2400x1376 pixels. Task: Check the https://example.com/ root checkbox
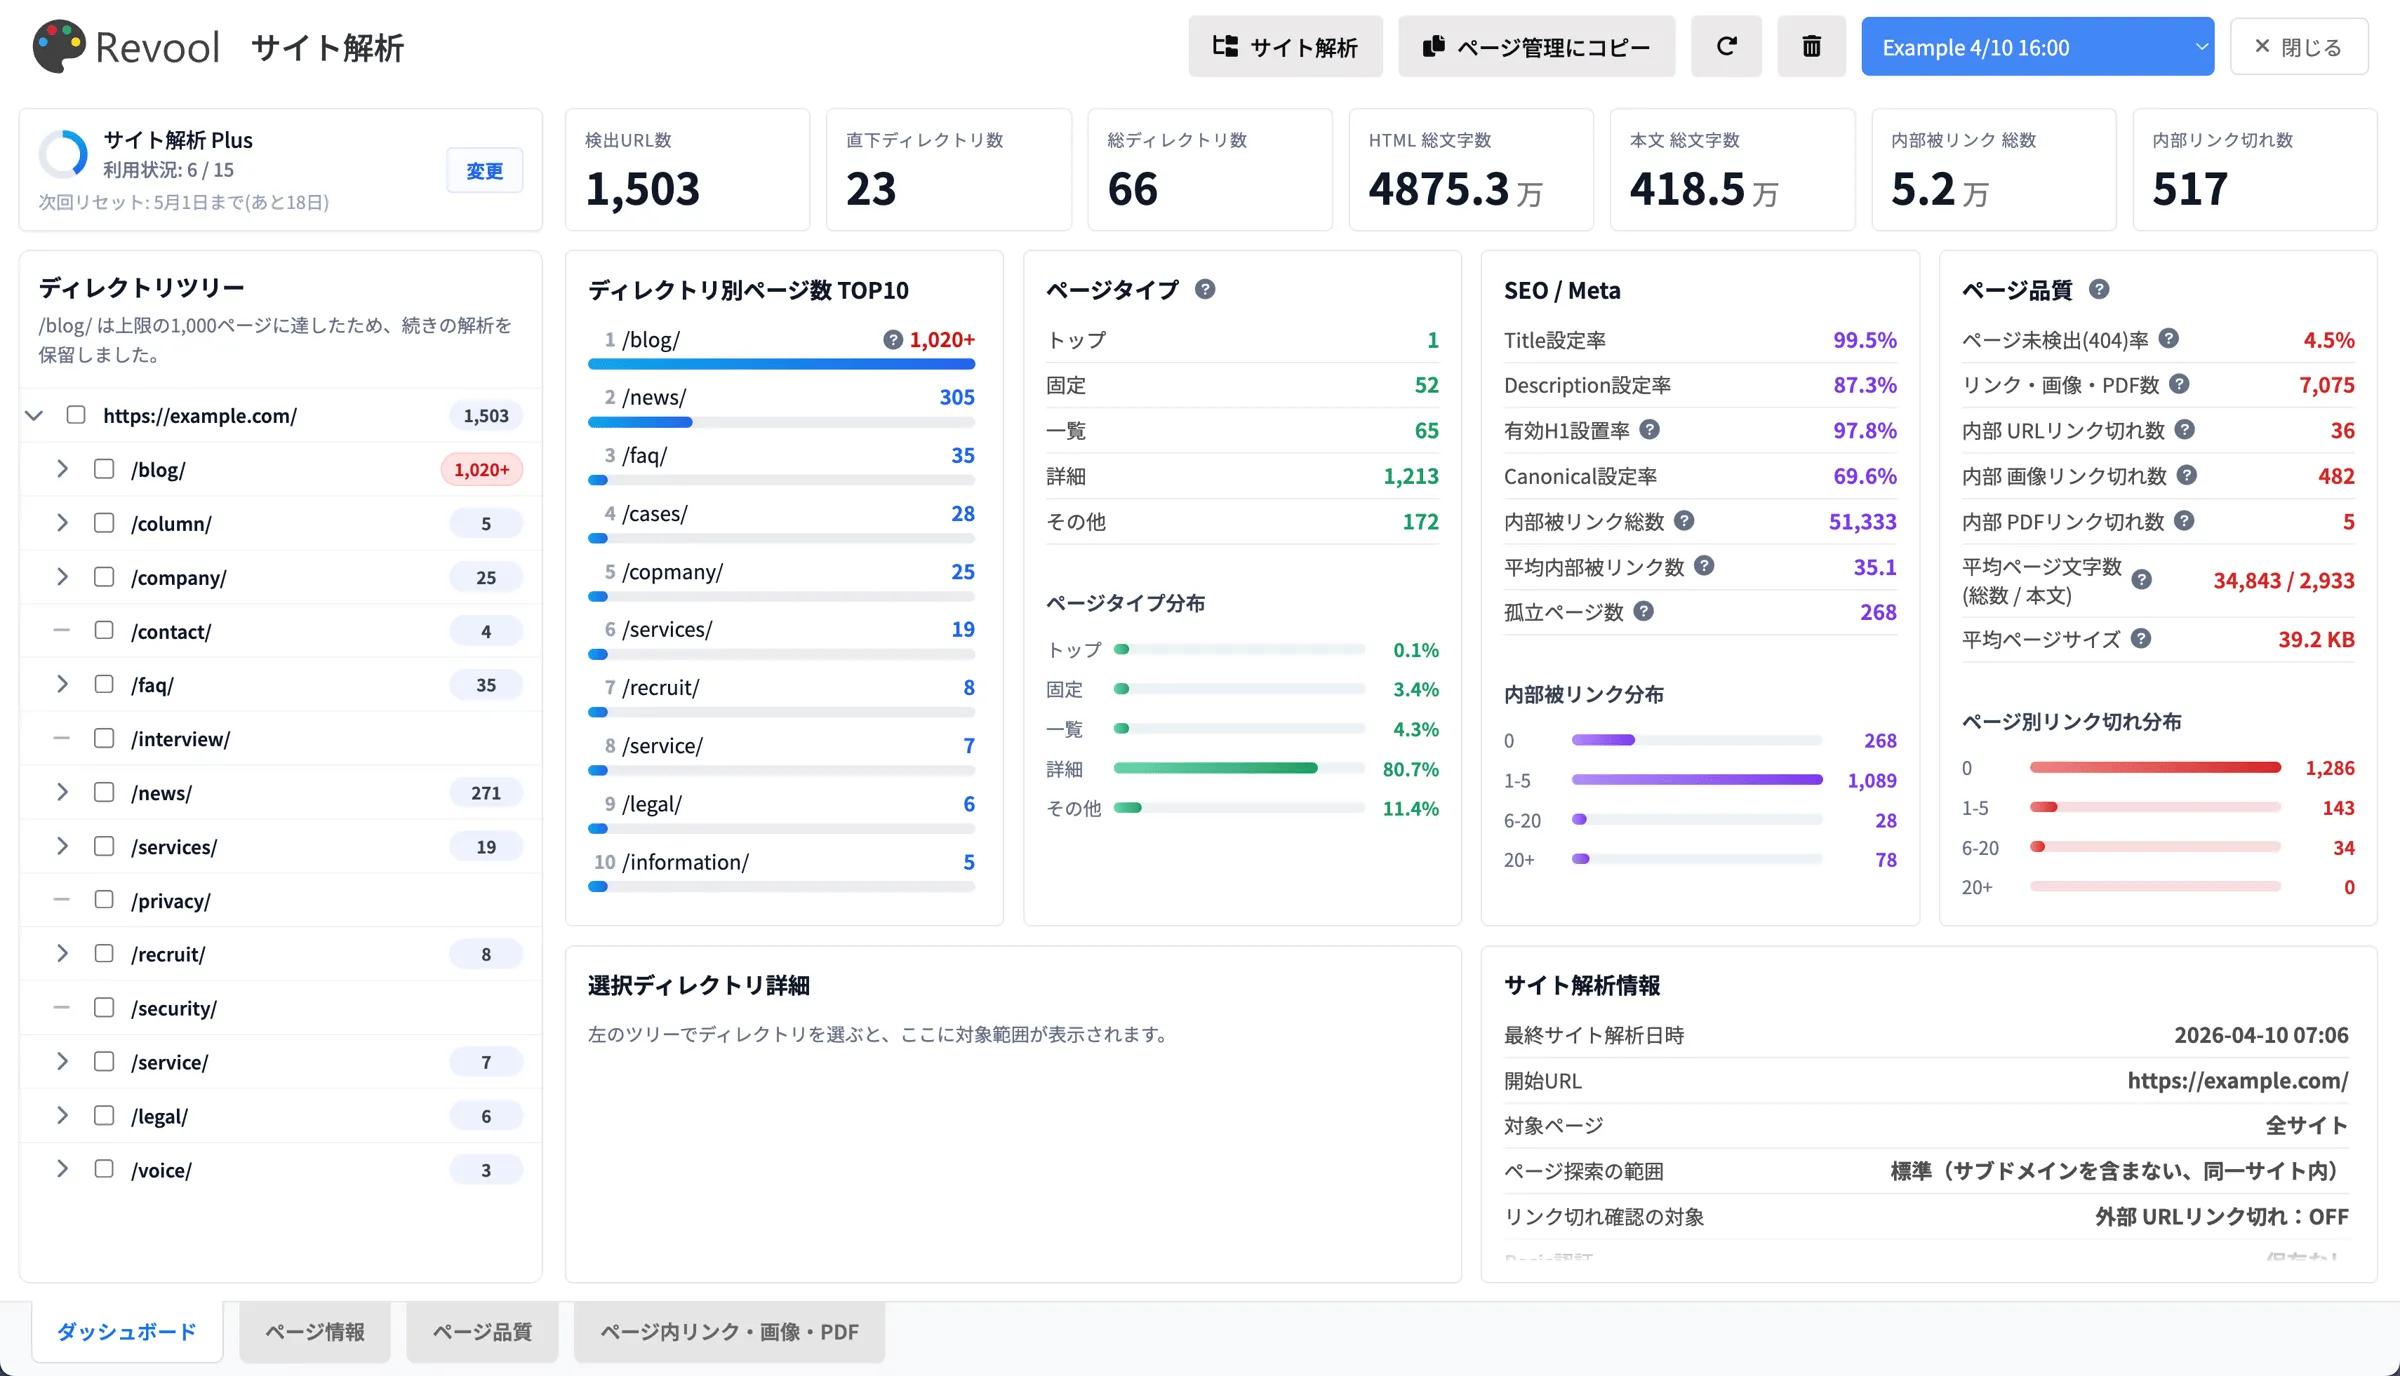pyautogui.click(x=76, y=415)
